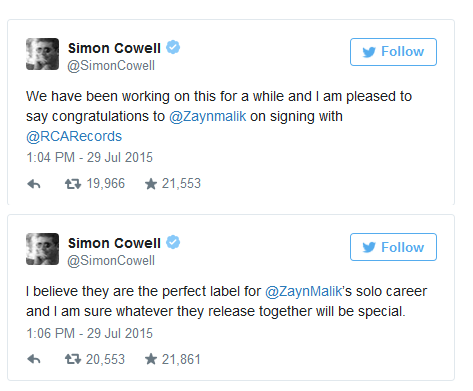Open the @Zaynmalik mention in first tweet
The height and width of the screenshot is (391, 473).
coord(208,117)
